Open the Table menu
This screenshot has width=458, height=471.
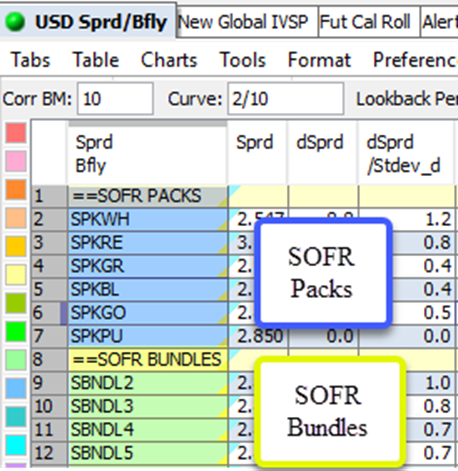pyautogui.click(x=96, y=60)
